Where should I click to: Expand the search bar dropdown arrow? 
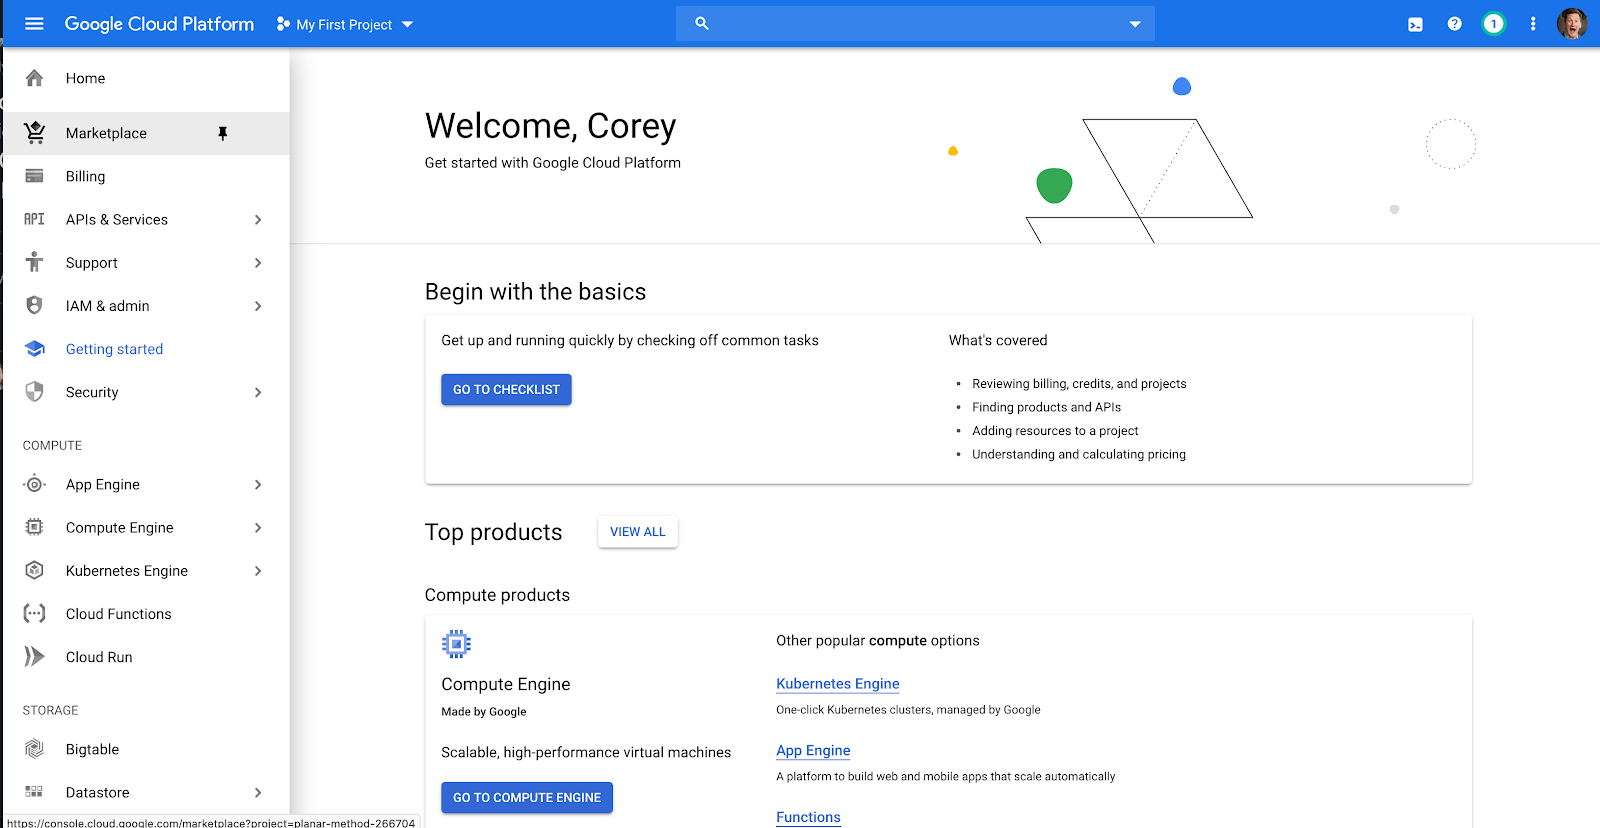pos(1135,24)
